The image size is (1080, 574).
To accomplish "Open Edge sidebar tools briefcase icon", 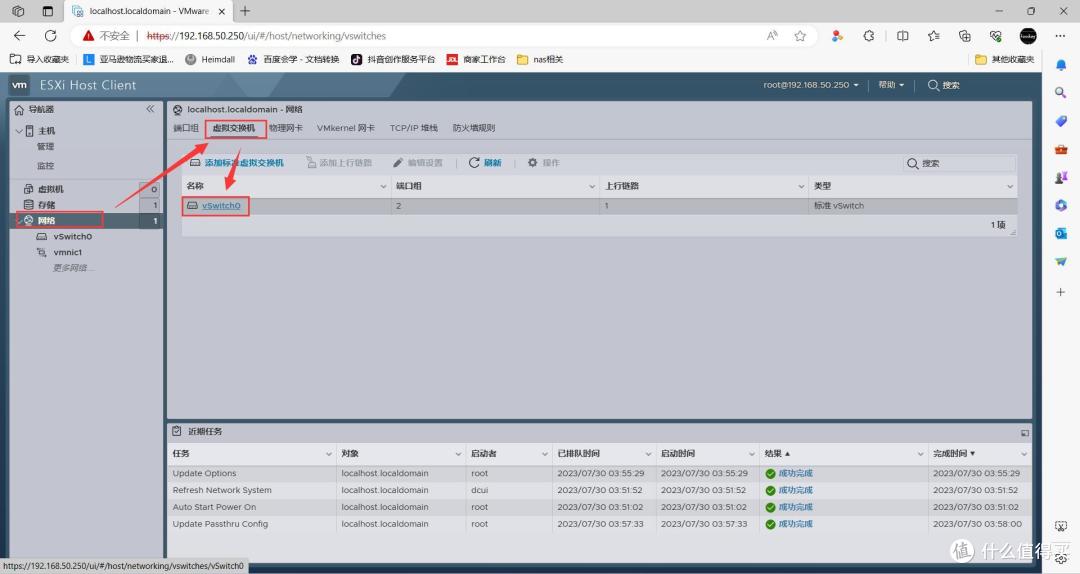I will [1061, 149].
